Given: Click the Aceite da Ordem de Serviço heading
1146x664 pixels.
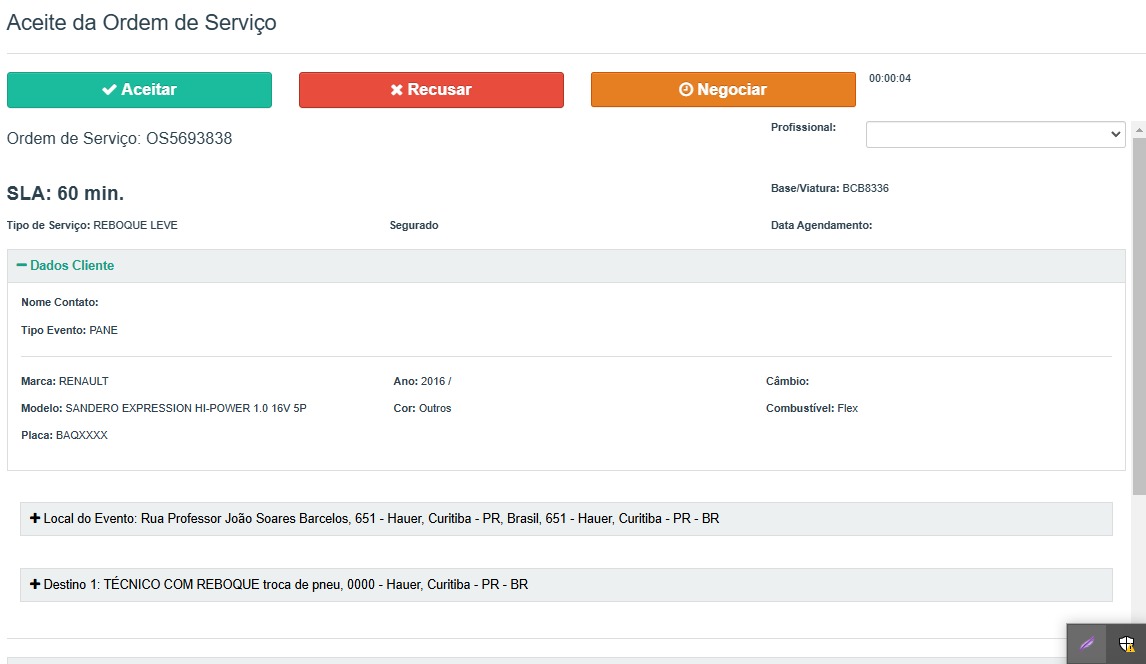Looking at the screenshot, I should 142,23.
